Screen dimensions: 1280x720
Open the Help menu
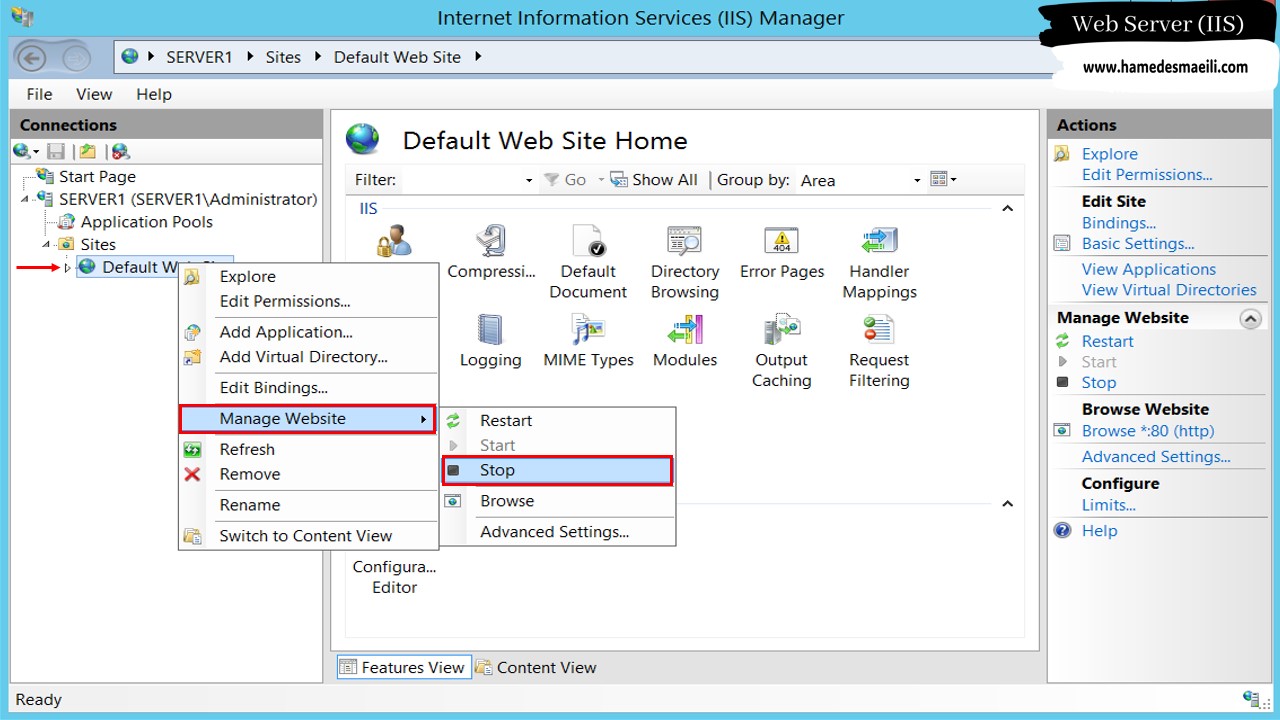(x=154, y=94)
